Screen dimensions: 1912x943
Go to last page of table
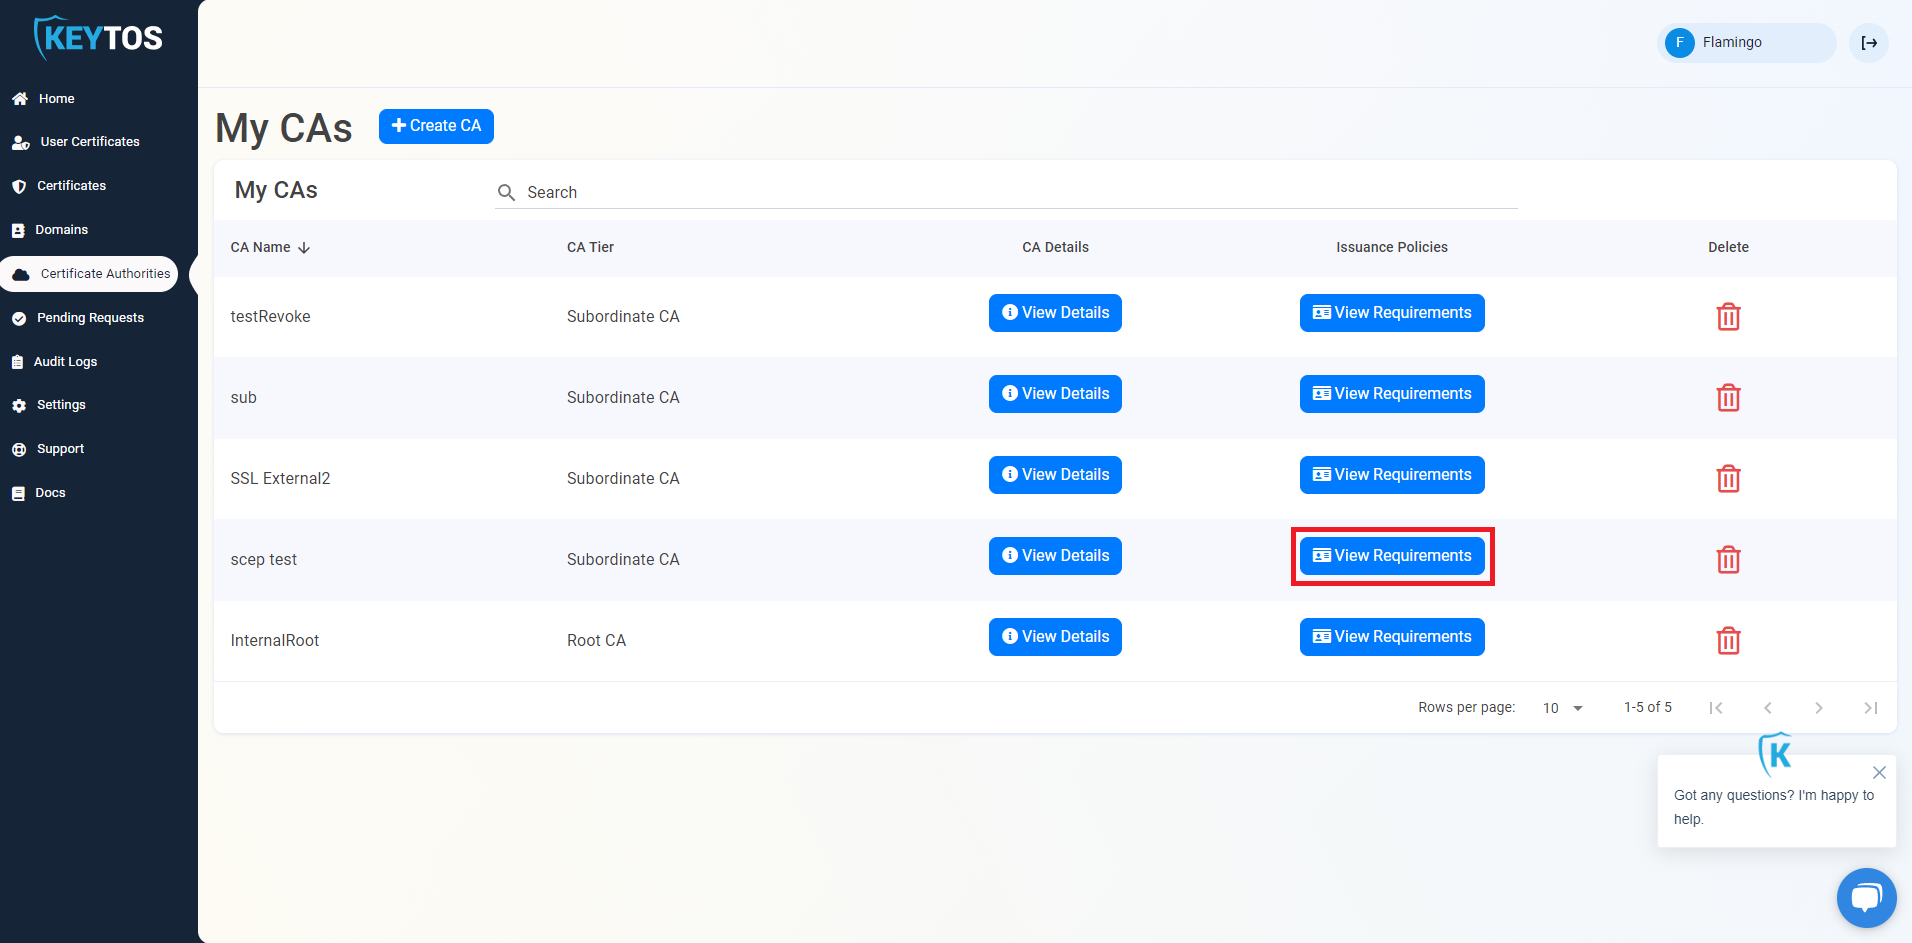1870,708
